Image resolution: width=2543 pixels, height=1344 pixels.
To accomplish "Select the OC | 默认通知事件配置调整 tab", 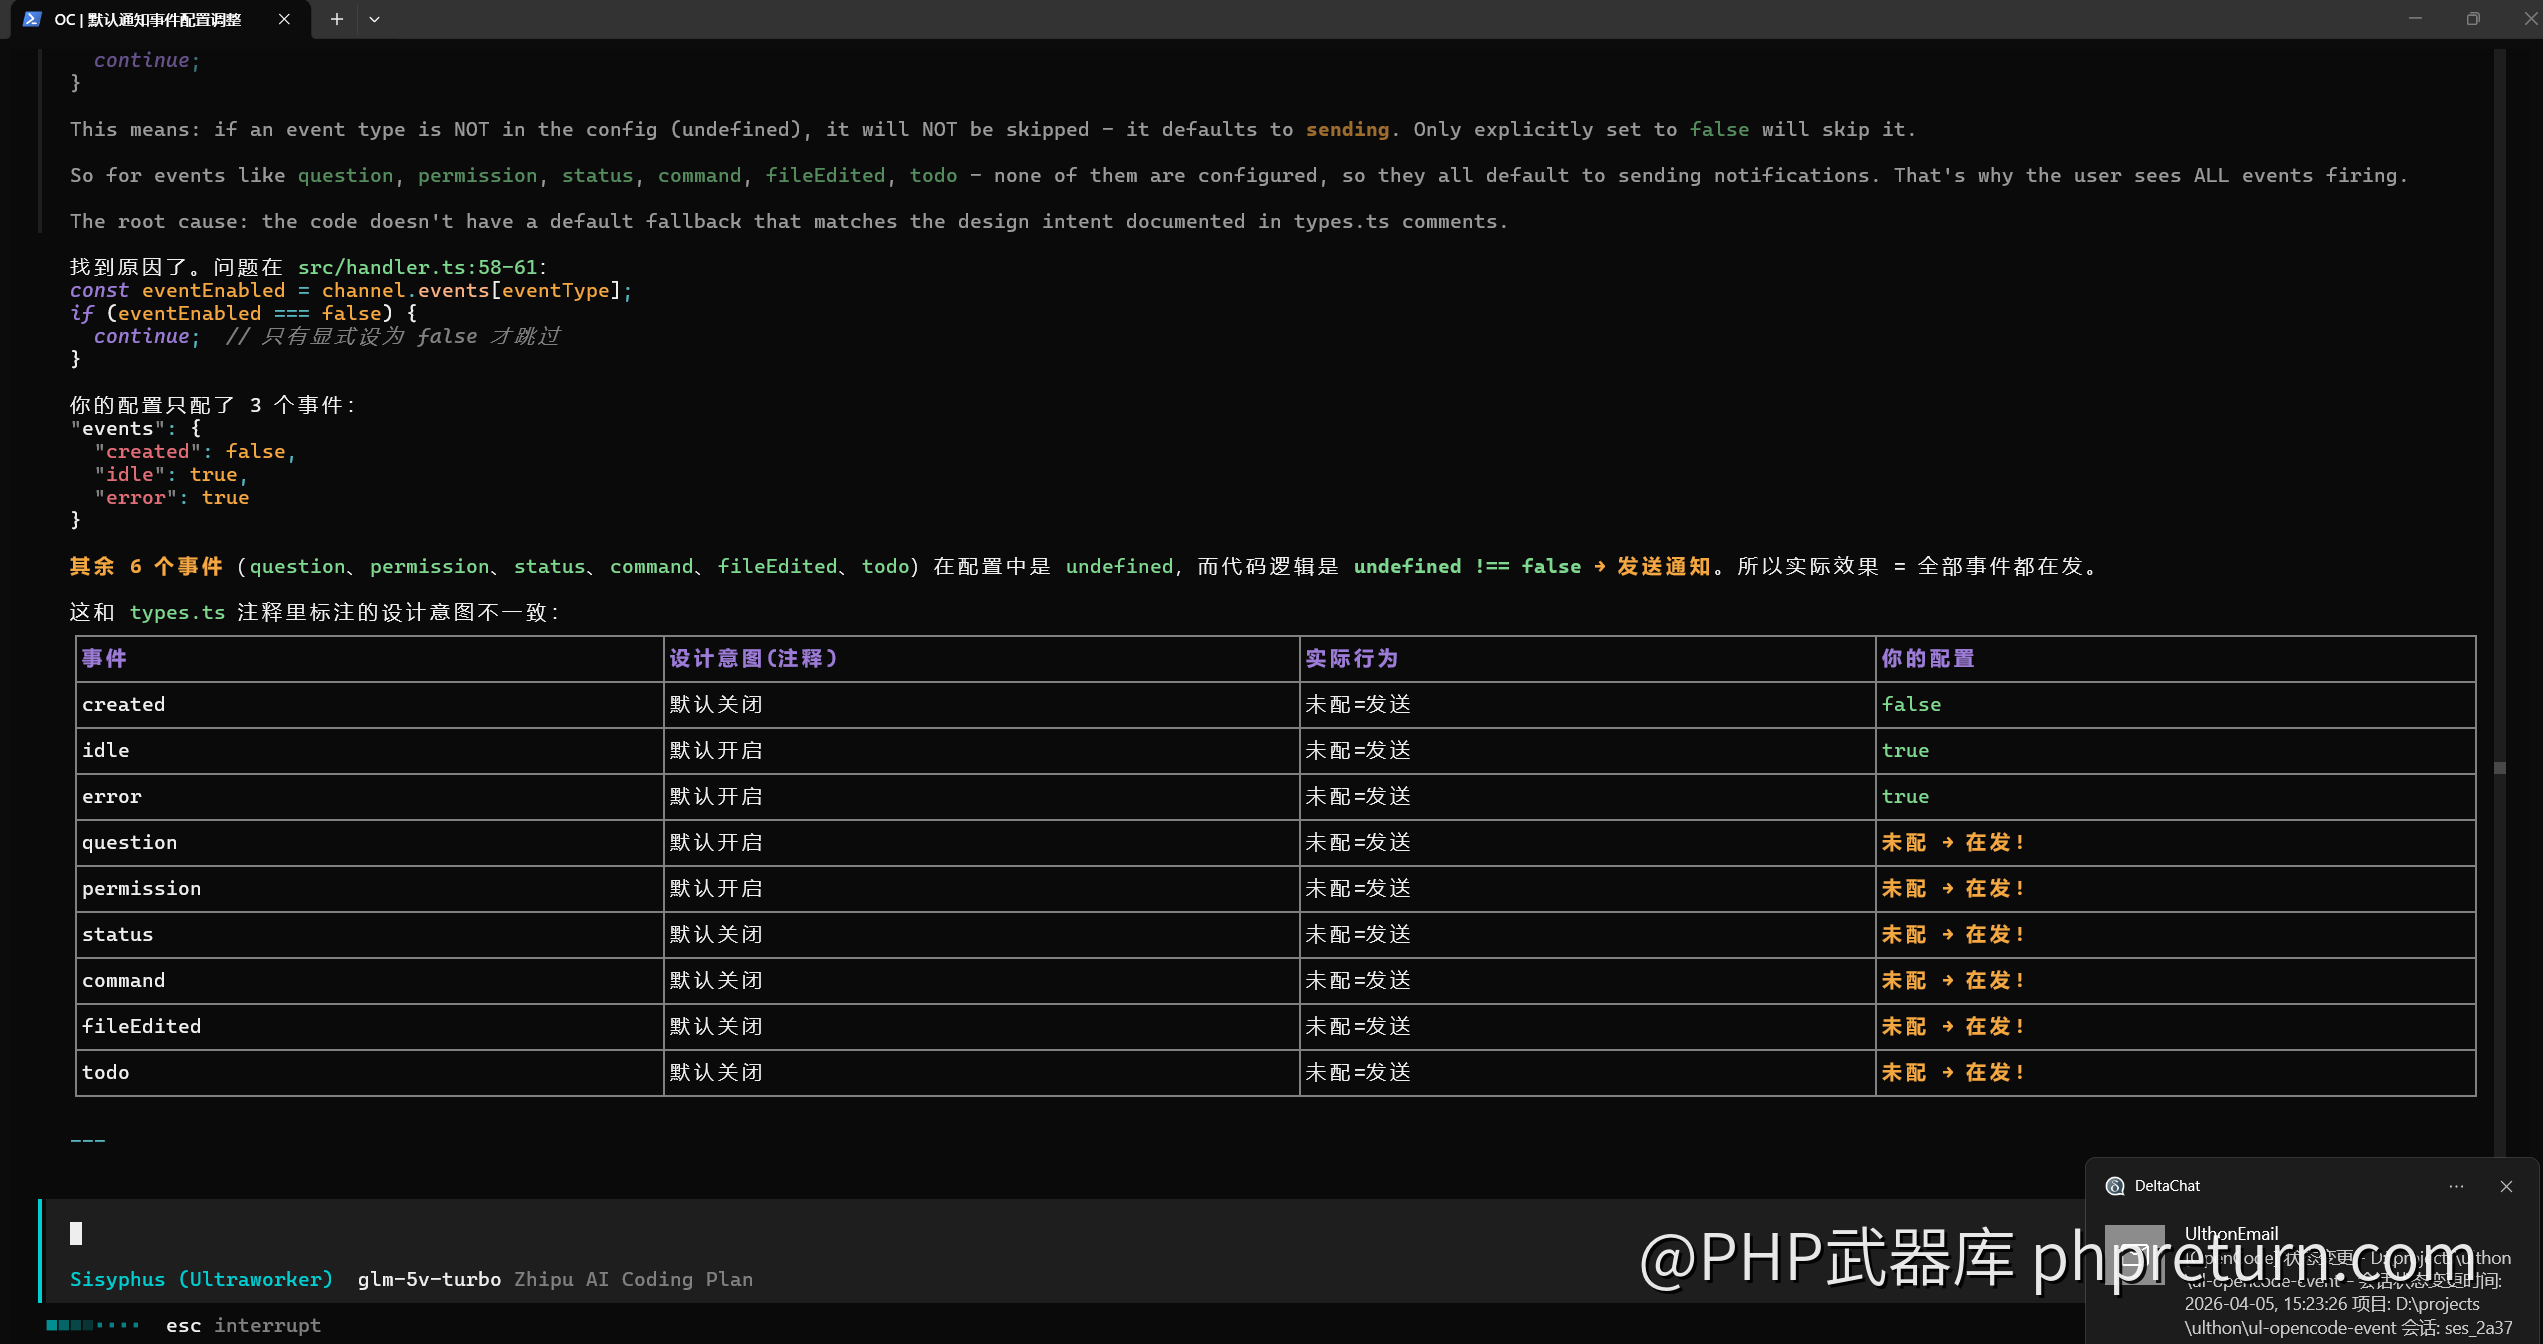I will click(148, 19).
